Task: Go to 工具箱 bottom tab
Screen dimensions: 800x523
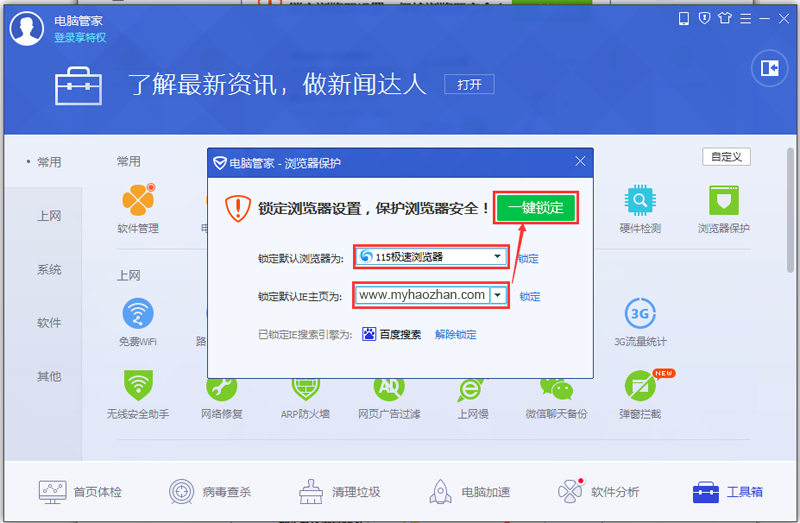Action: pyautogui.click(x=728, y=492)
